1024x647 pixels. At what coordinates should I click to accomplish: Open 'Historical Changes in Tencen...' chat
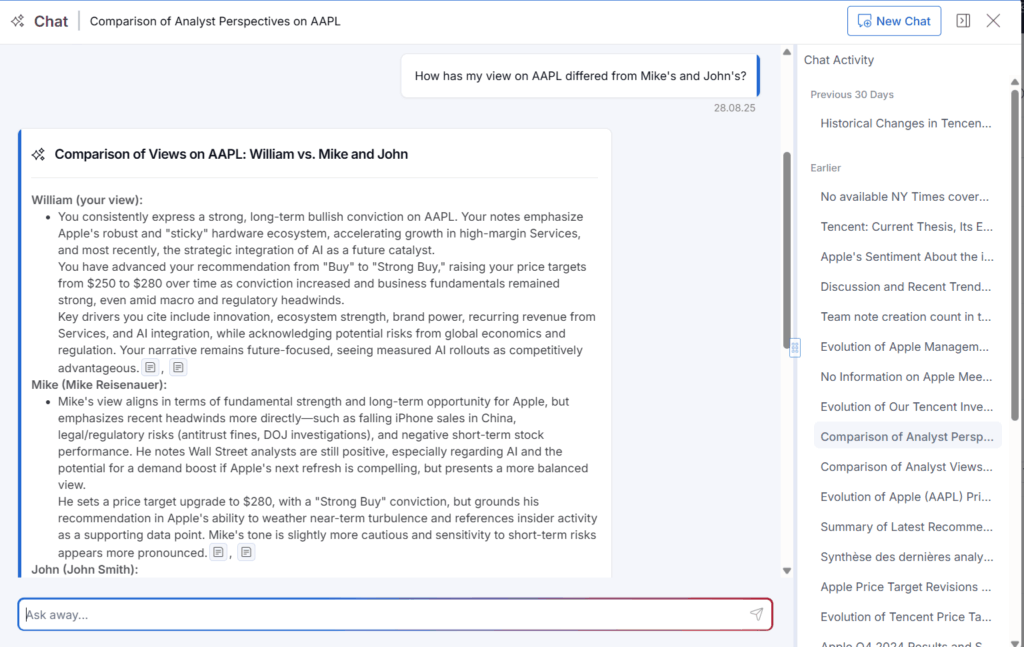pos(905,123)
